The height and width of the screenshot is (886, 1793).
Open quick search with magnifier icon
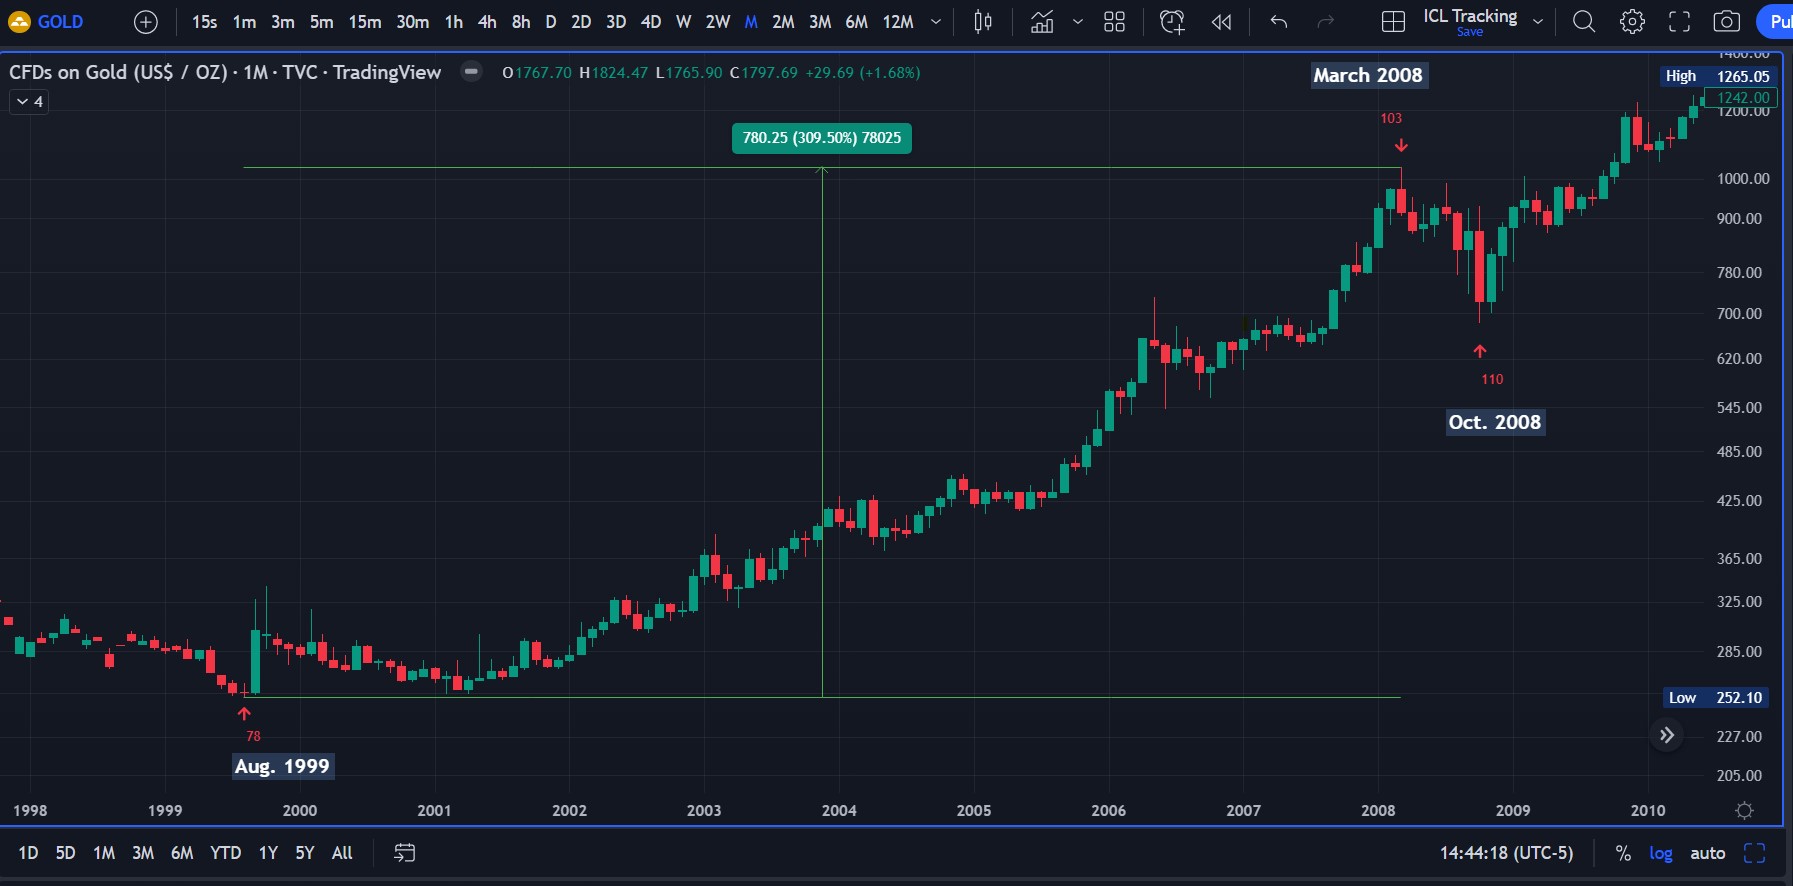1584,21
